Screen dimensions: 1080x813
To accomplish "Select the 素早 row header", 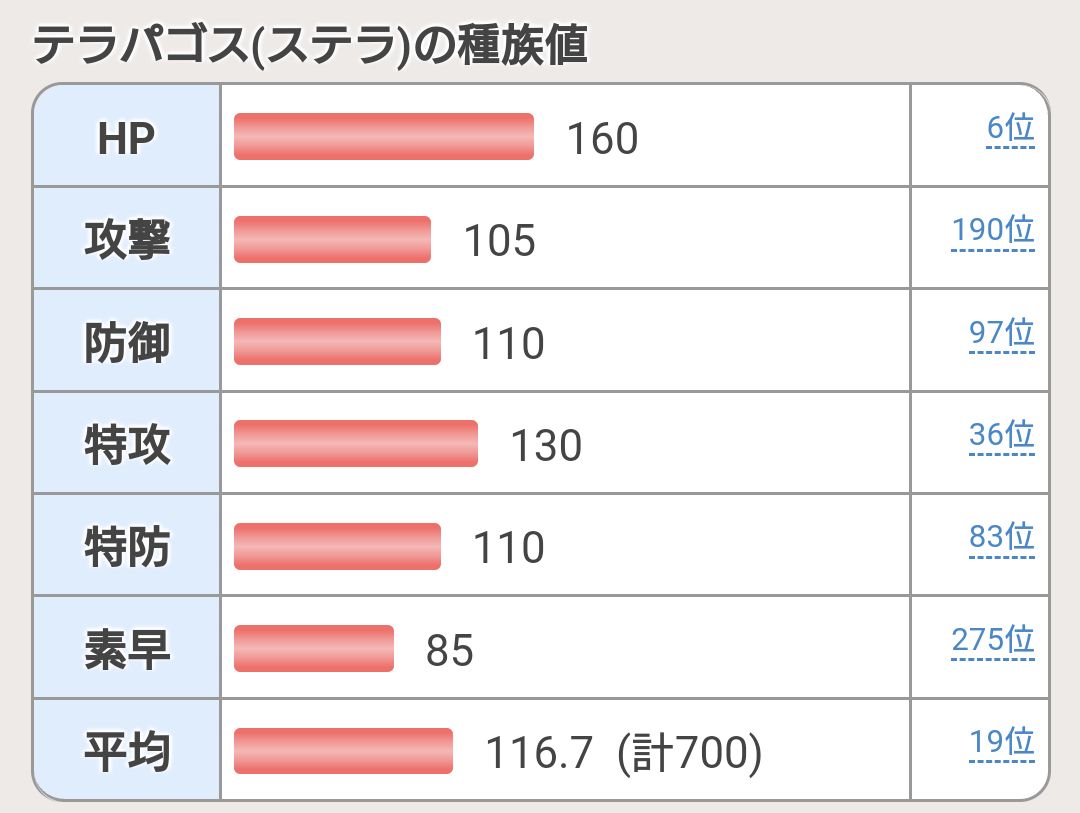I will [x=126, y=649].
